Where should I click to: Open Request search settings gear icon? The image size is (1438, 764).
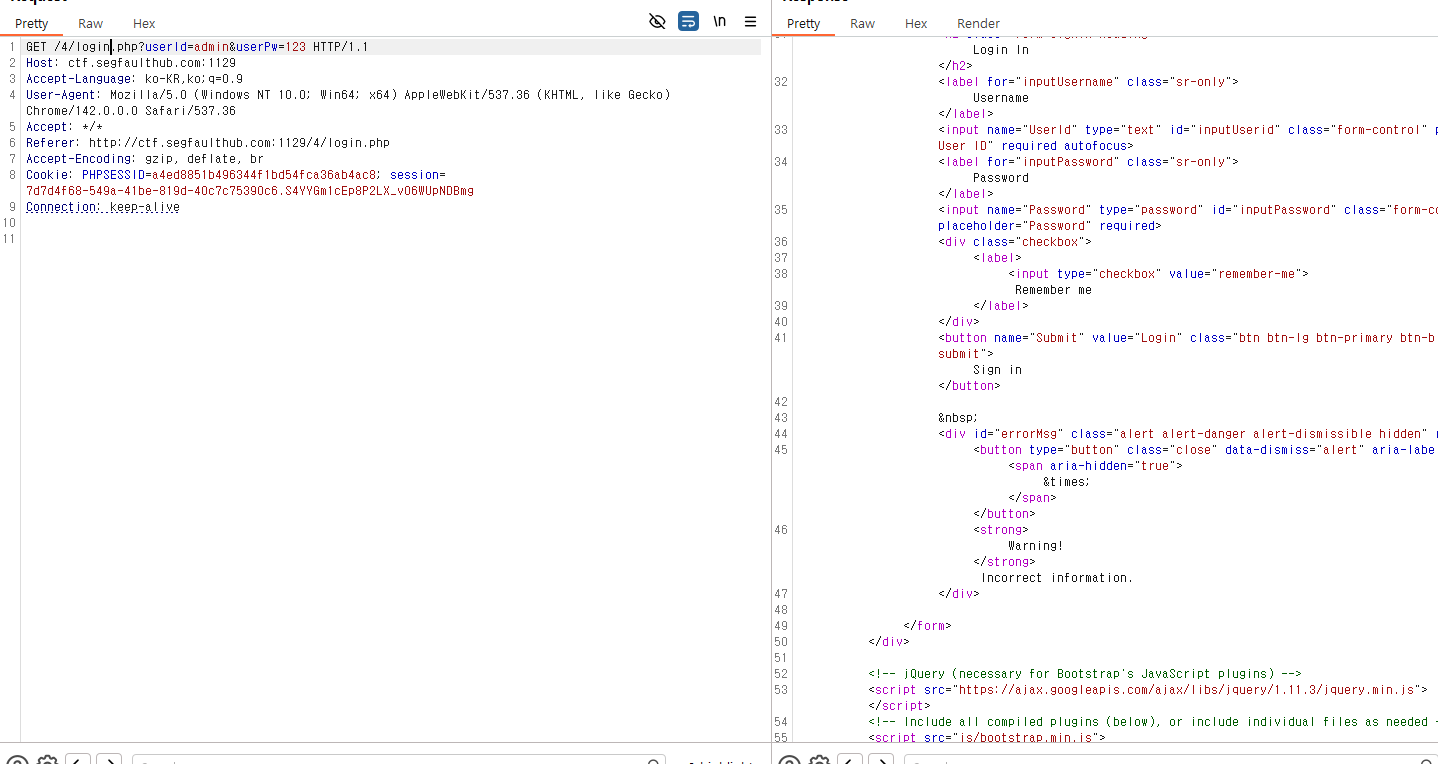[47, 761]
